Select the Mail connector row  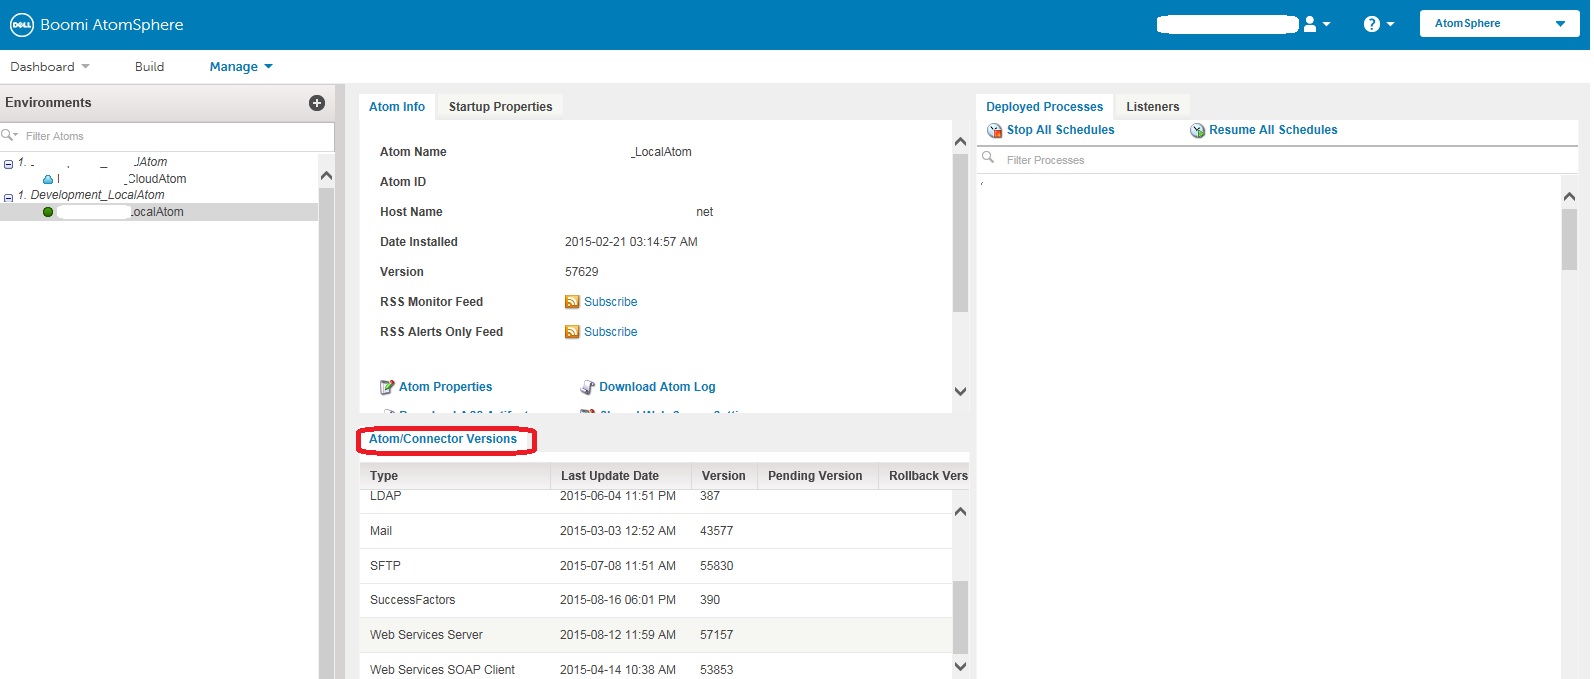pyautogui.click(x=656, y=531)
